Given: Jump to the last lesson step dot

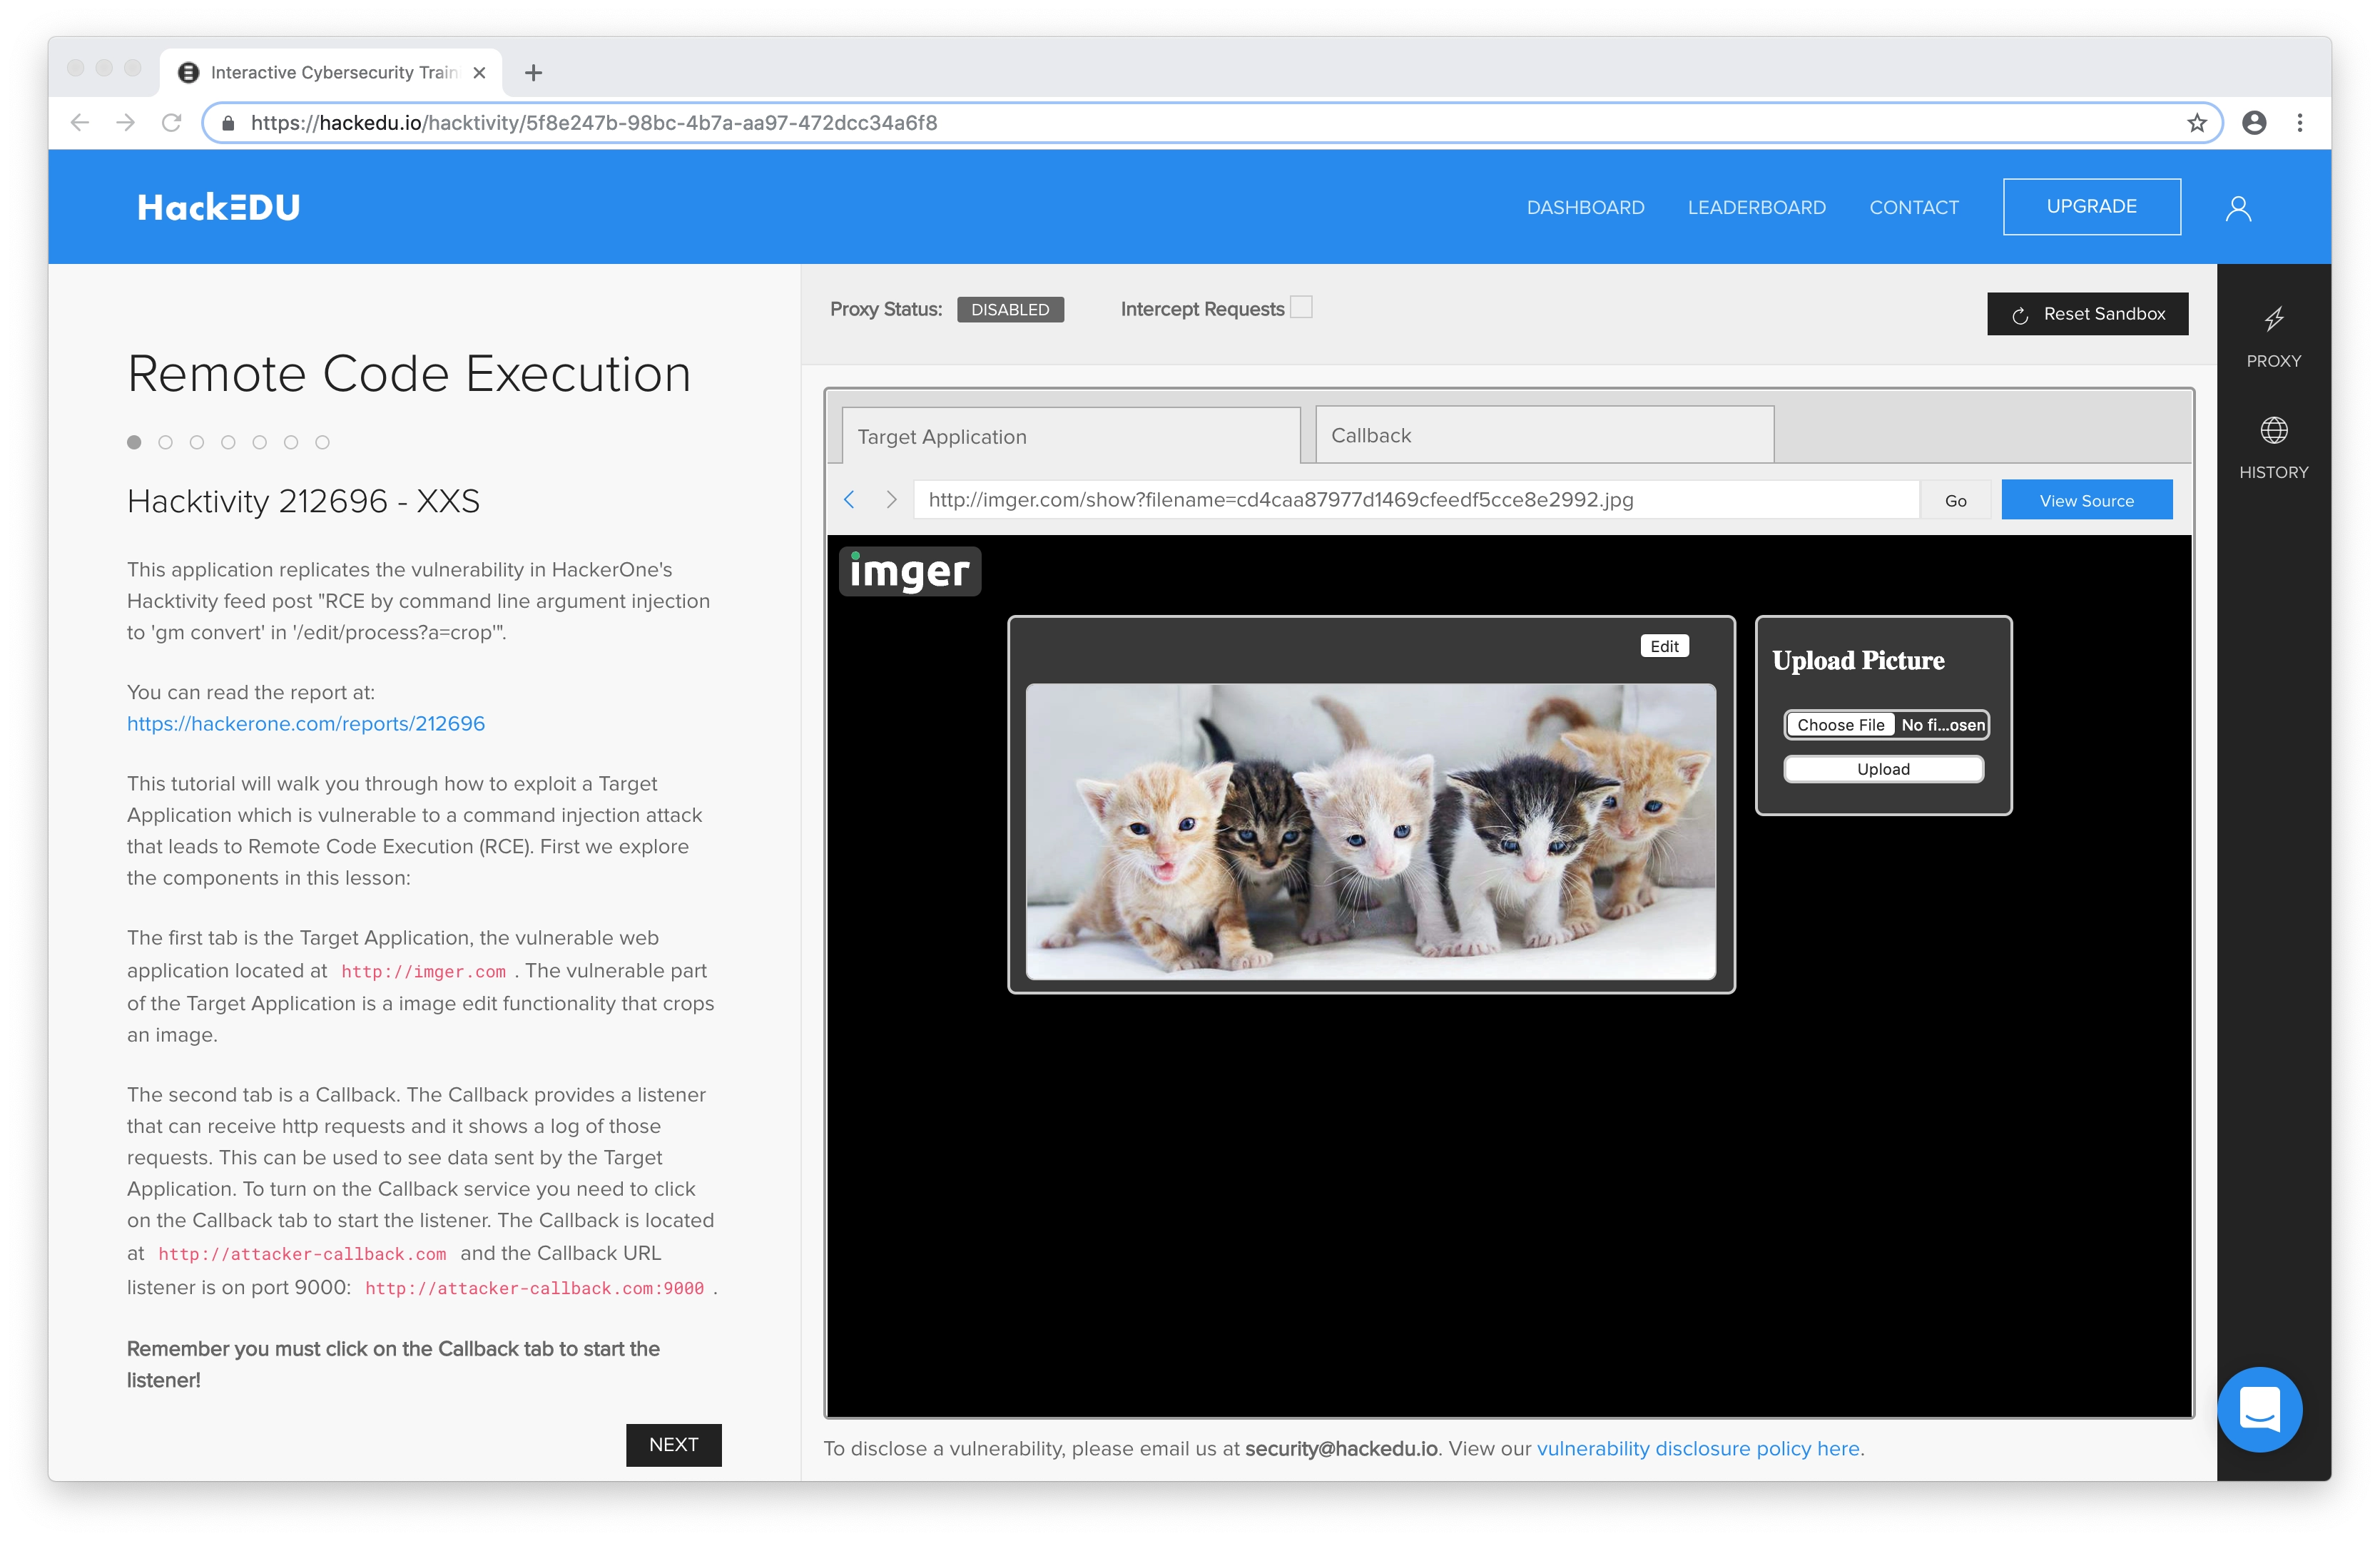Looking at the screenshot, I should pyautogui.click(x=322, y=442).
